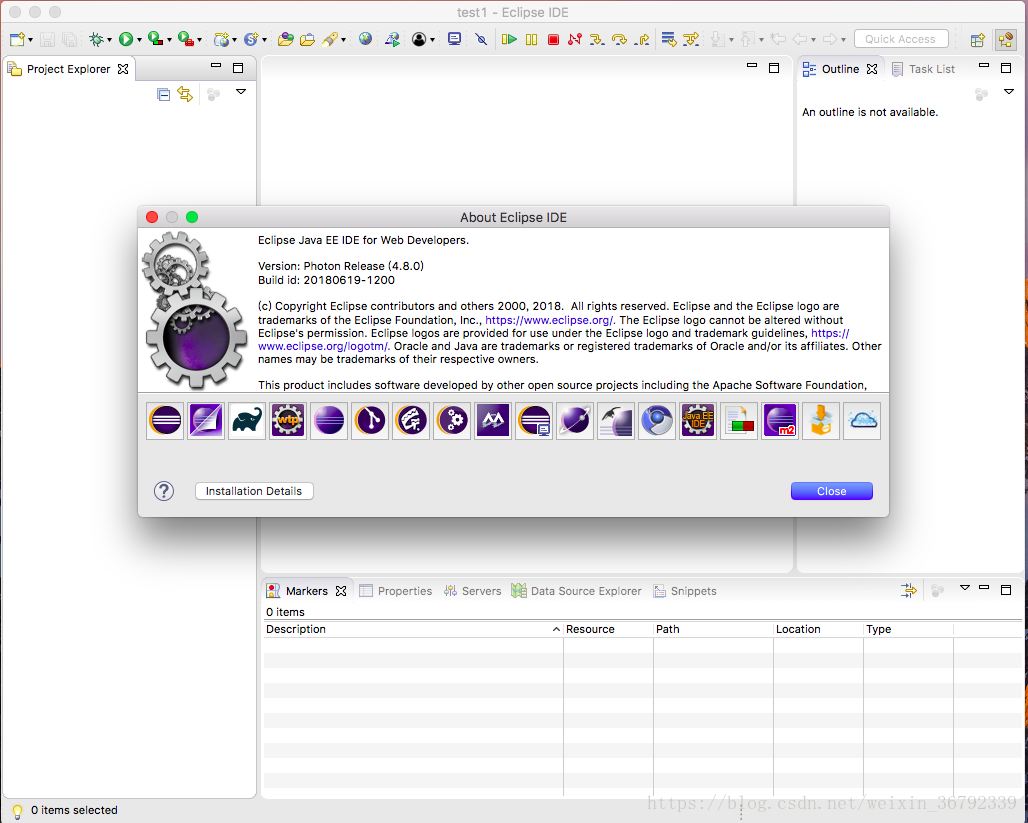
Task: Click the Installation Details button
Action: pos(254,491)
